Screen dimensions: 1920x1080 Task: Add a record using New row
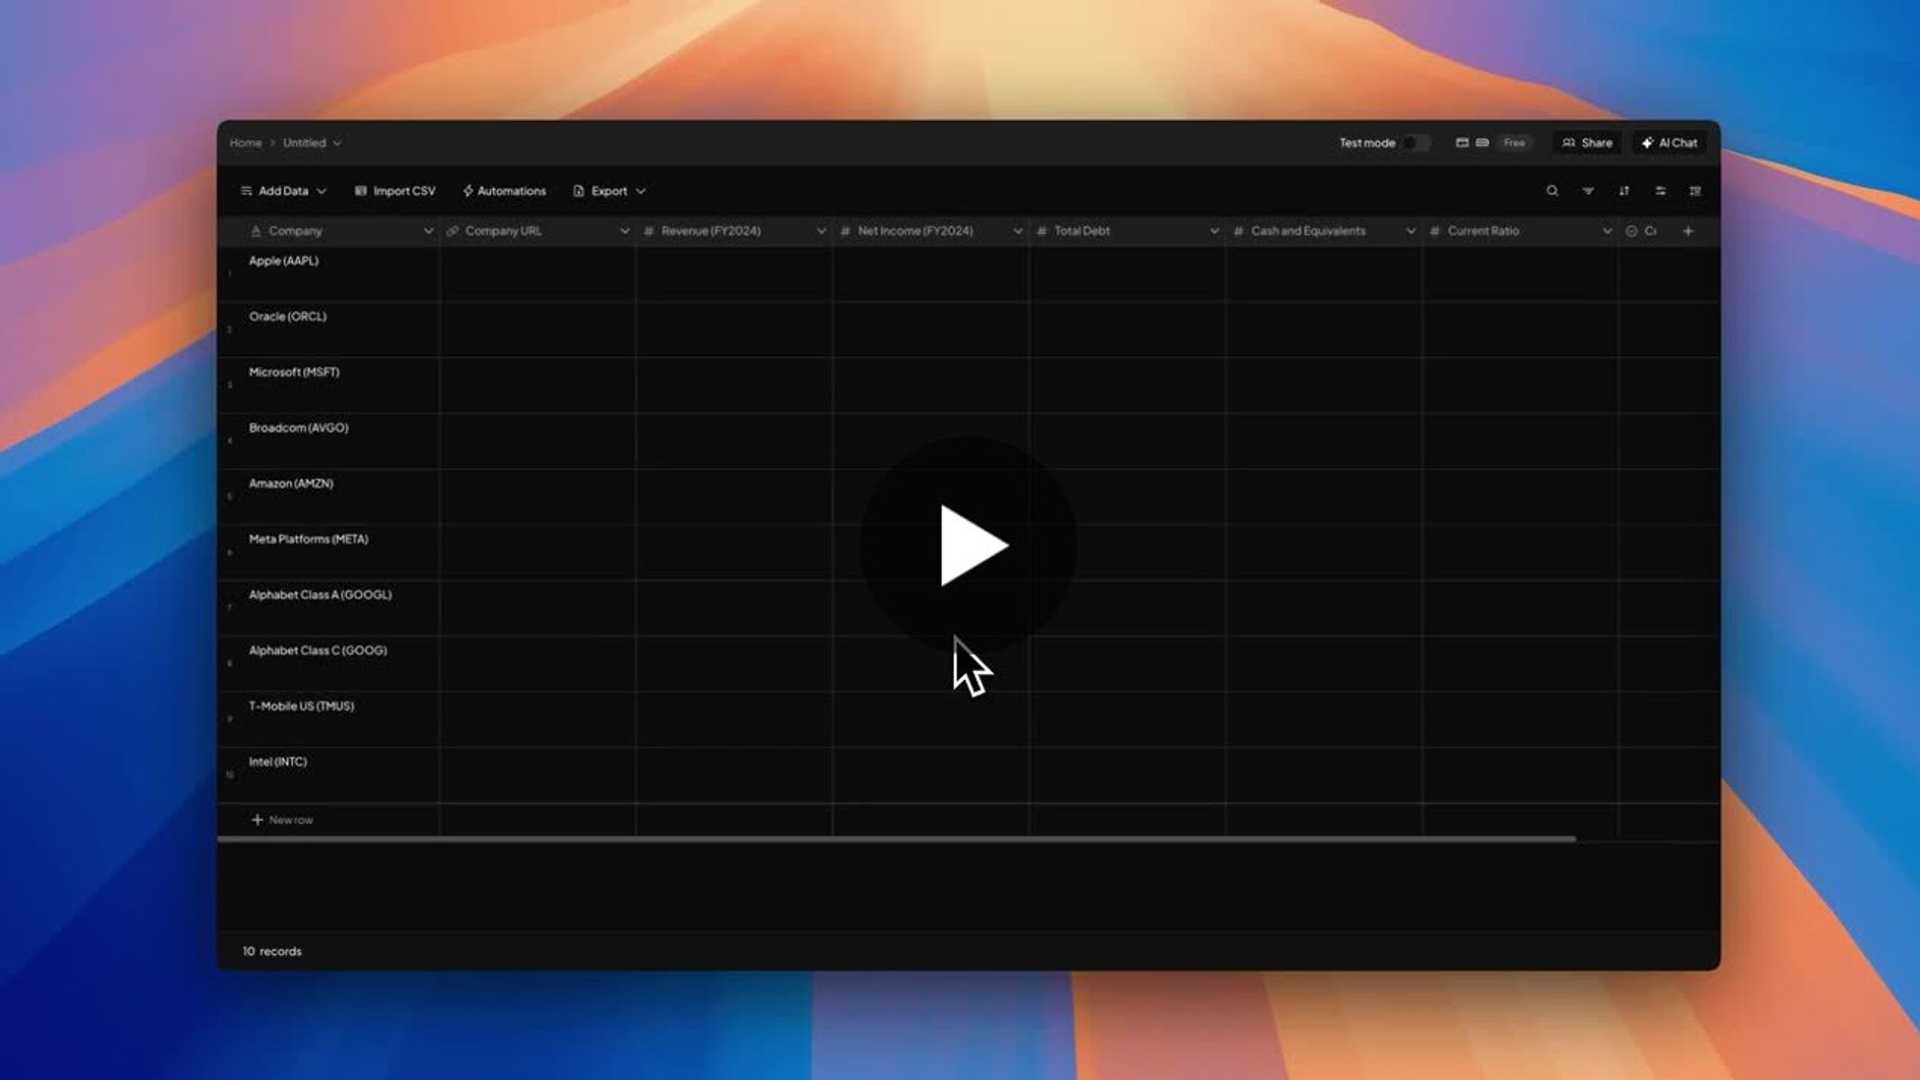pos(283,819)
